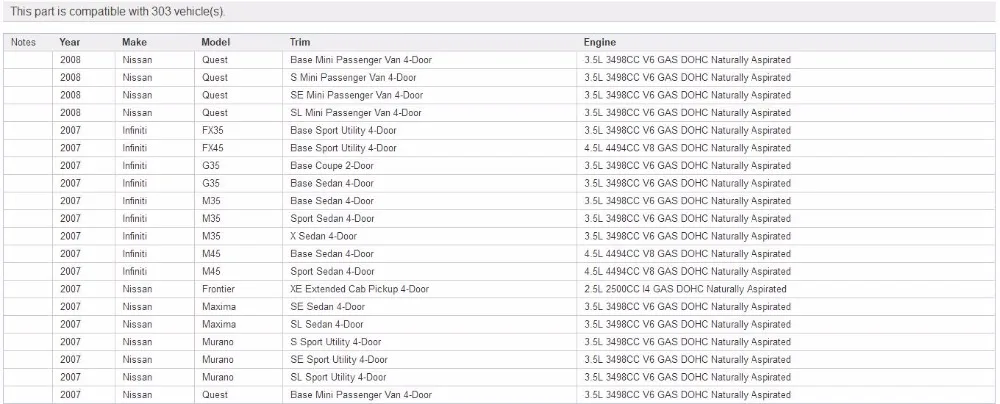Click the FX45 model cell
This screenshot has height=404, width=1000.
(x=213, y=148)
